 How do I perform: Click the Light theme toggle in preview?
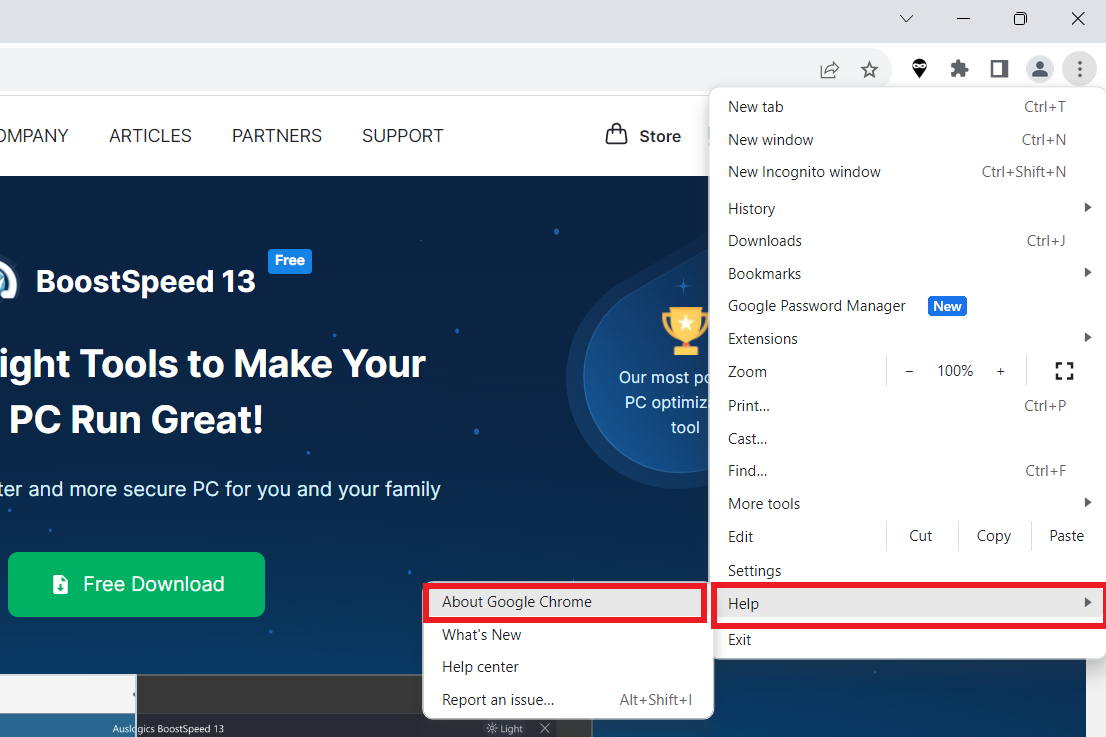point(504,729)
